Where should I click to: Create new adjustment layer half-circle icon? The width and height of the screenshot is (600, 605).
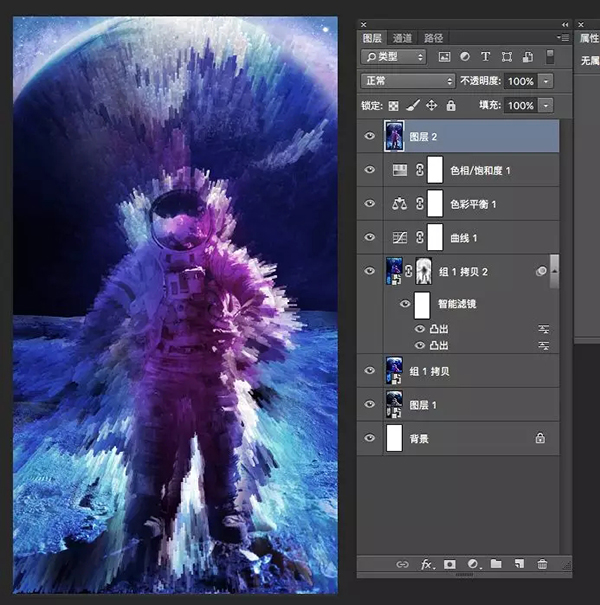point(473,564)
